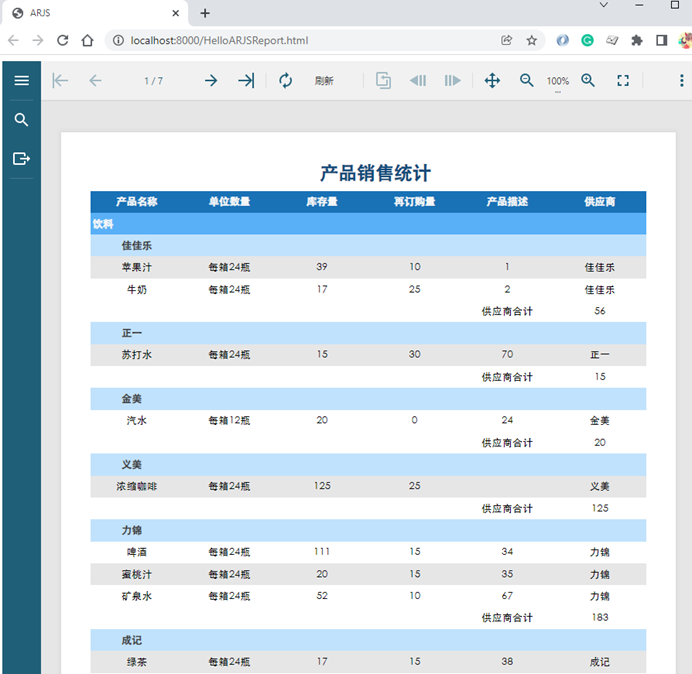
Task: Click the 啤酒 product cell
Action: [x=137, y=552]
